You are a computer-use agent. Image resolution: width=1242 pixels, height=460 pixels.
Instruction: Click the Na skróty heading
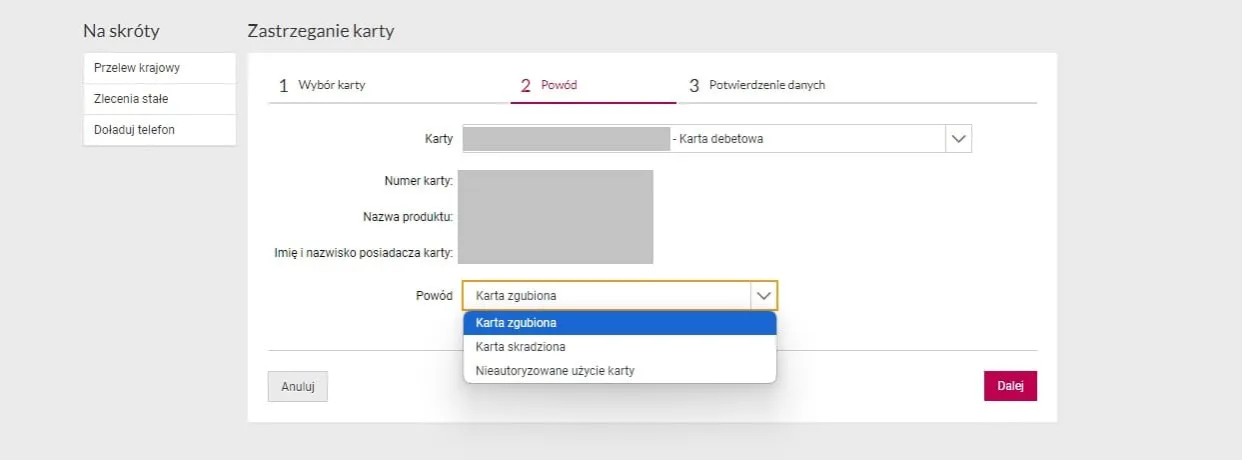point(121,31)
